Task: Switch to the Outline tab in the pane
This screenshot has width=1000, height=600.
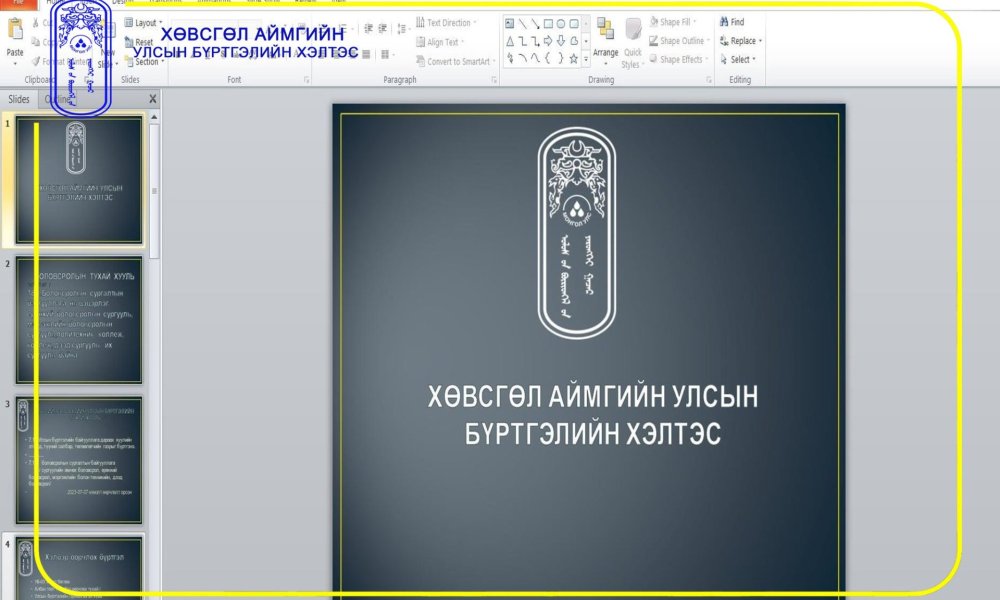Action: [x=57, y=99]
